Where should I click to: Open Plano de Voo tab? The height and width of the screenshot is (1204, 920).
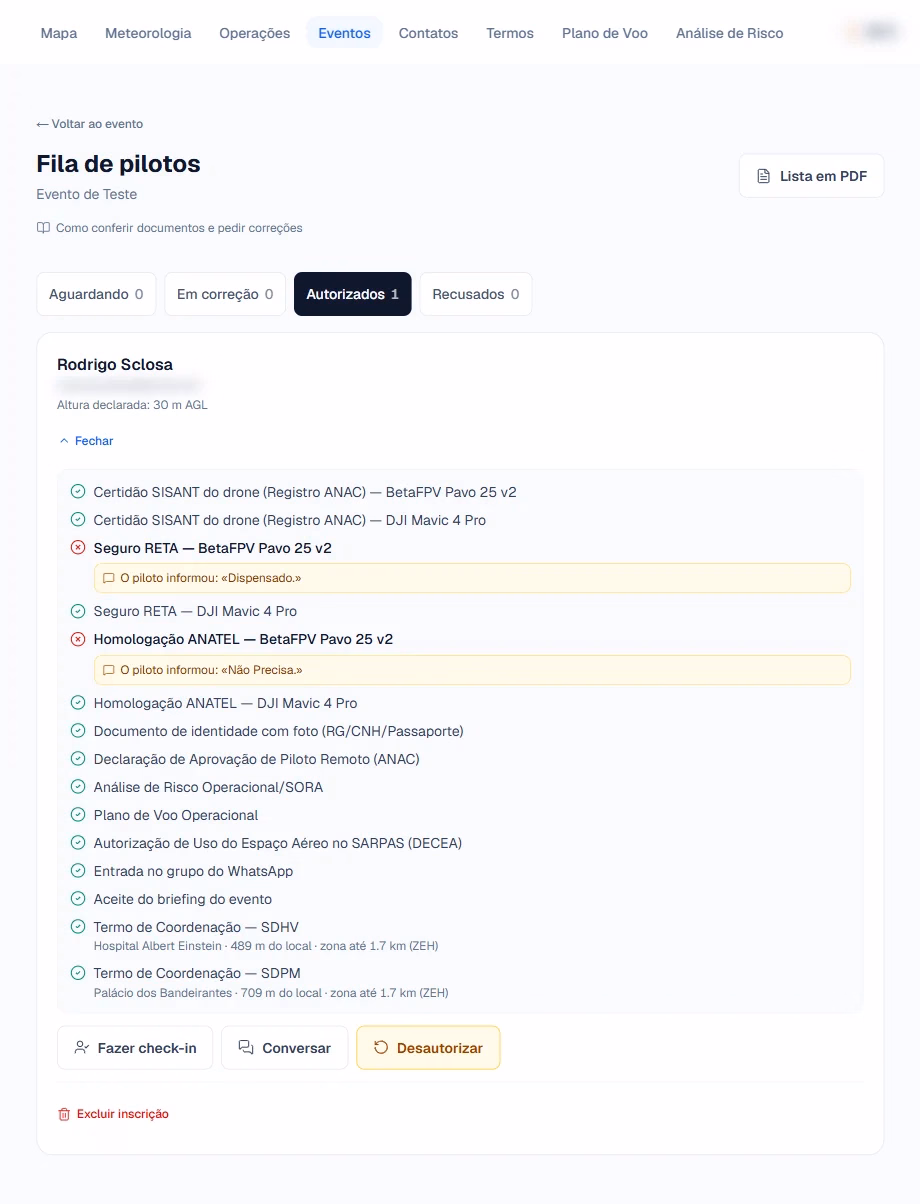(605, 33)
